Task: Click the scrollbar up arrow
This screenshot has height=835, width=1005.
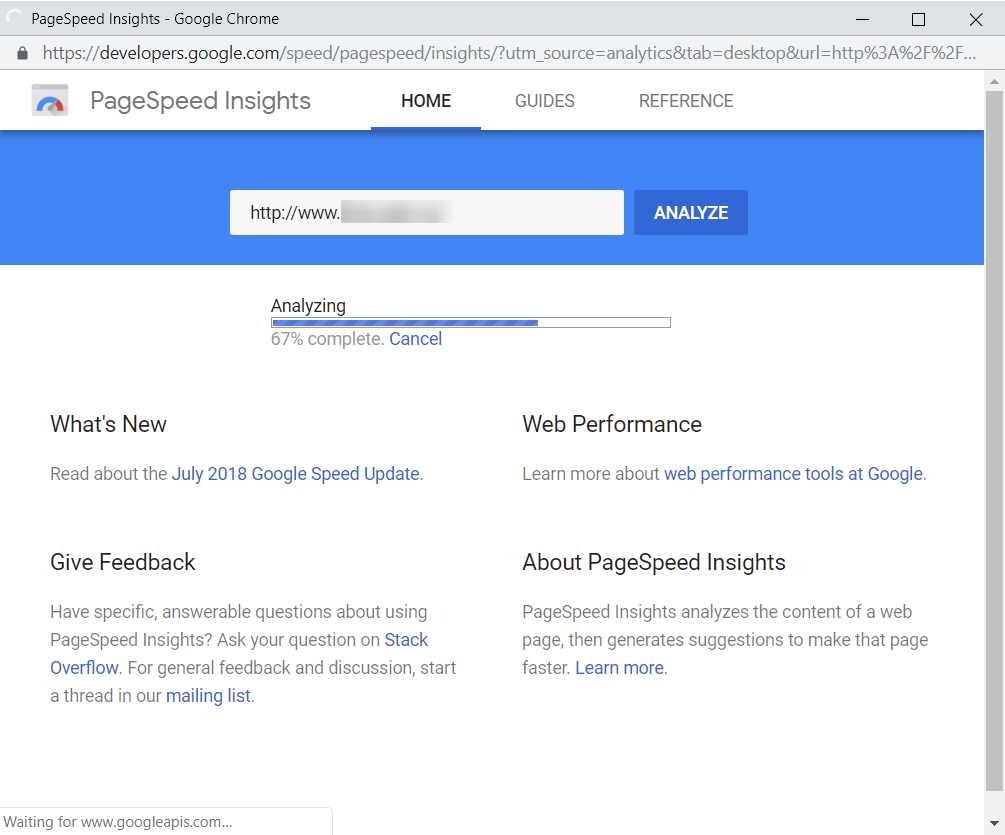Action: [994, 80]
